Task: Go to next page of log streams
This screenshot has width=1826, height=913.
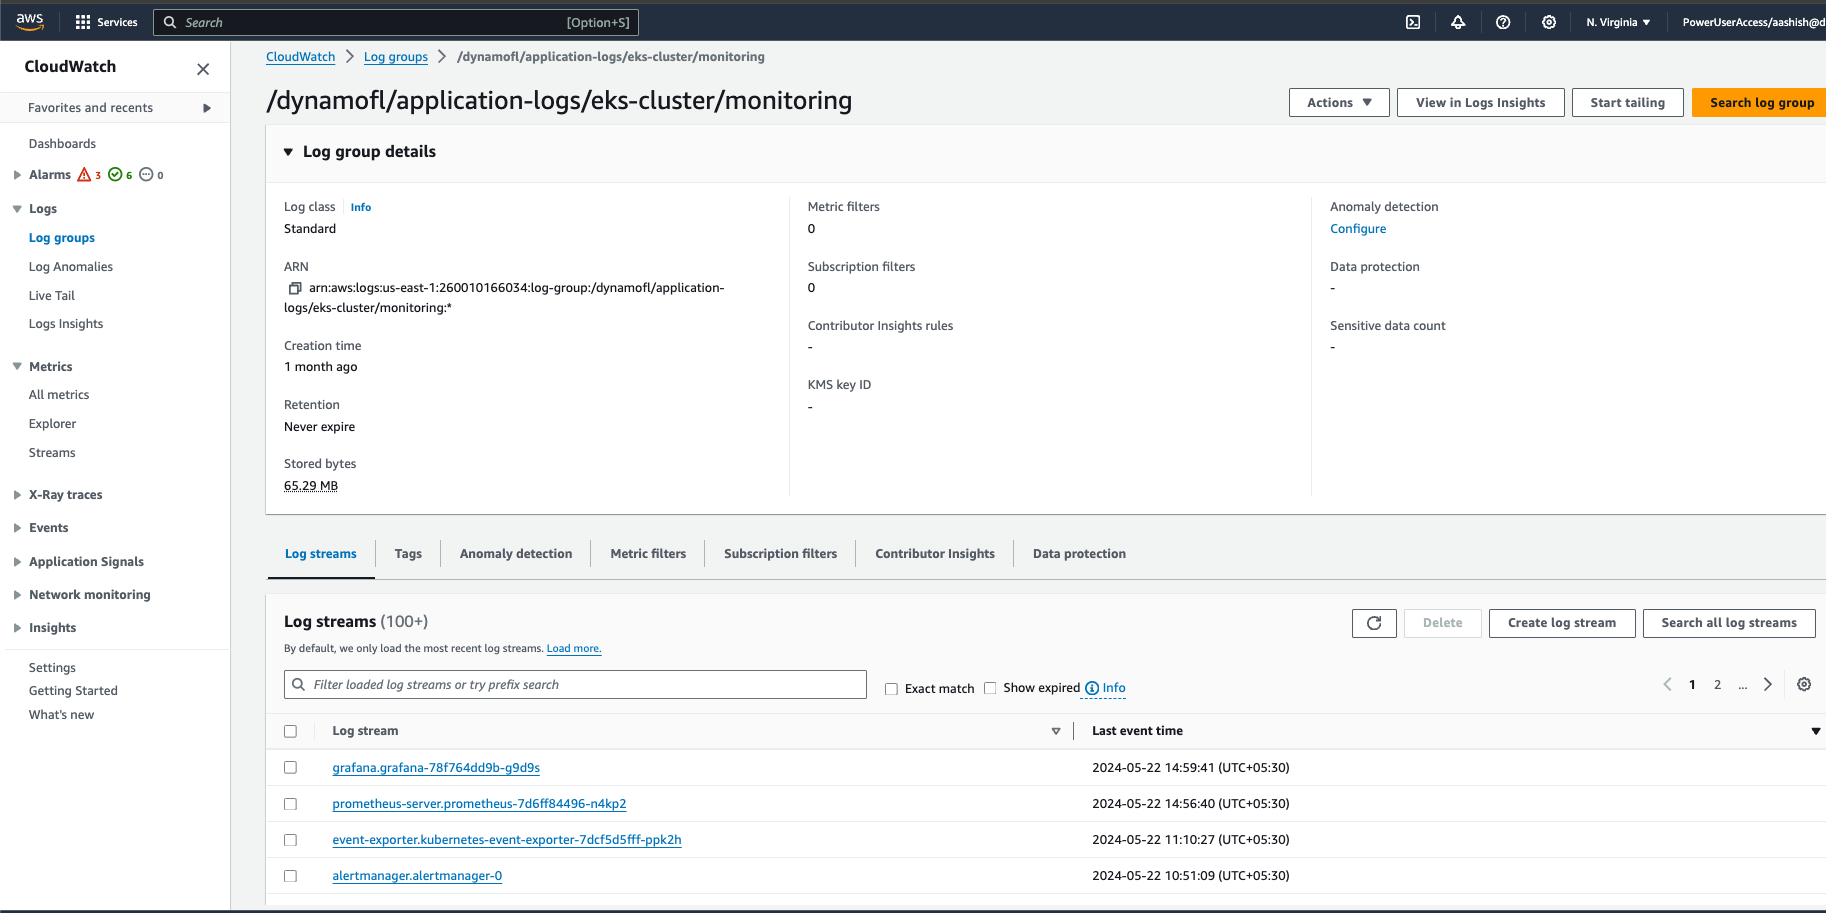Action: coord(1768,684)
